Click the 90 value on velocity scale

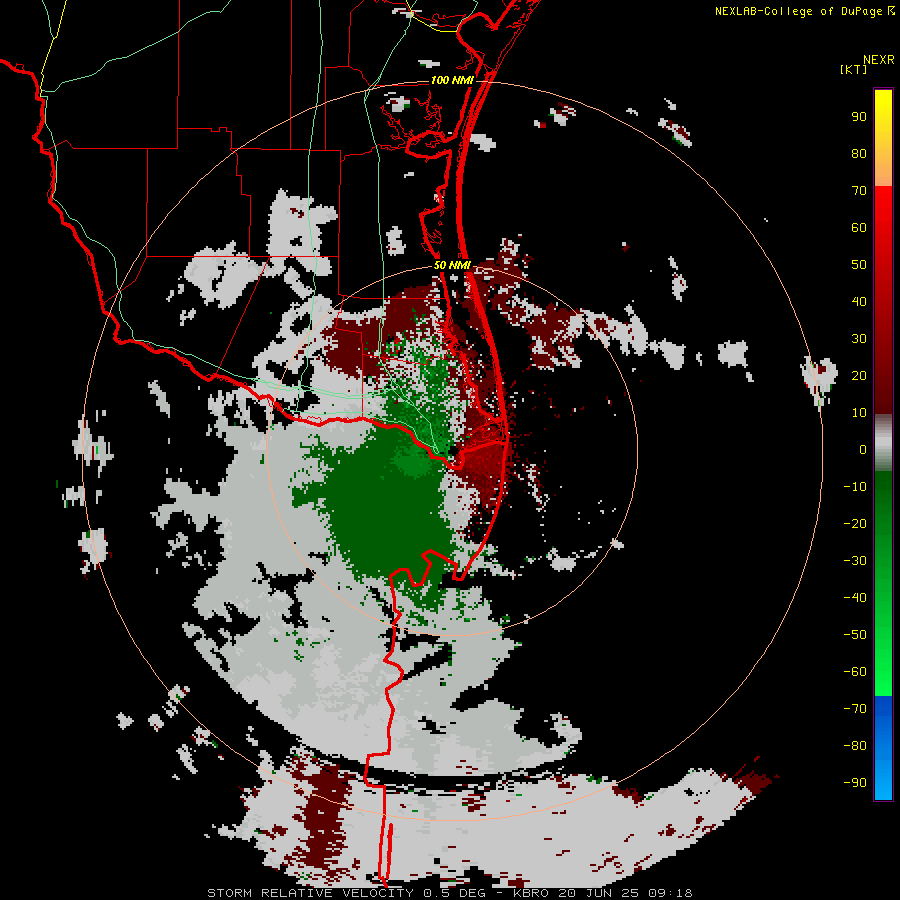[859, 117]
